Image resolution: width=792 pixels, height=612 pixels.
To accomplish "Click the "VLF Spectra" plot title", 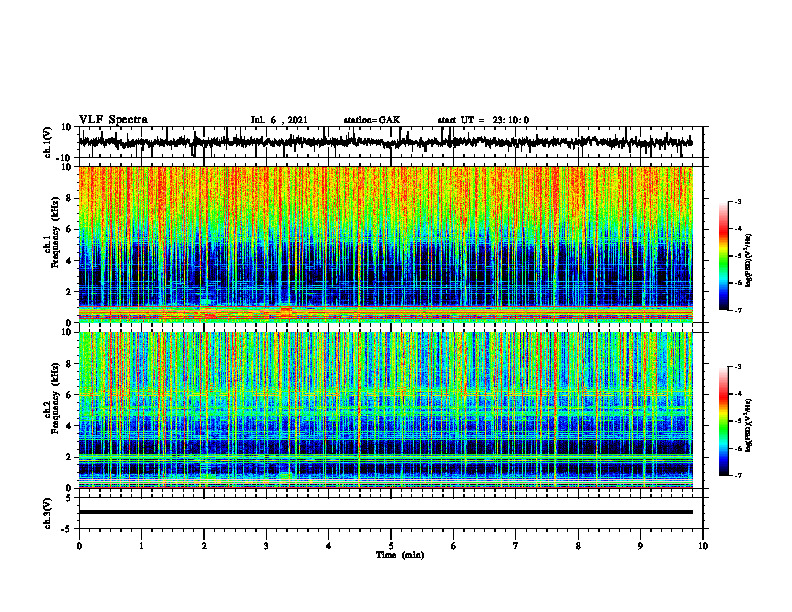I will pos(113,120).
